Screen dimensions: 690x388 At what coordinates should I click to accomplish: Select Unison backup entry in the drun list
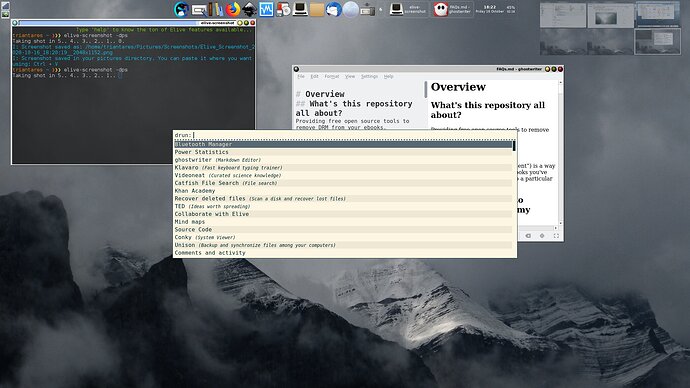(343, 245)
